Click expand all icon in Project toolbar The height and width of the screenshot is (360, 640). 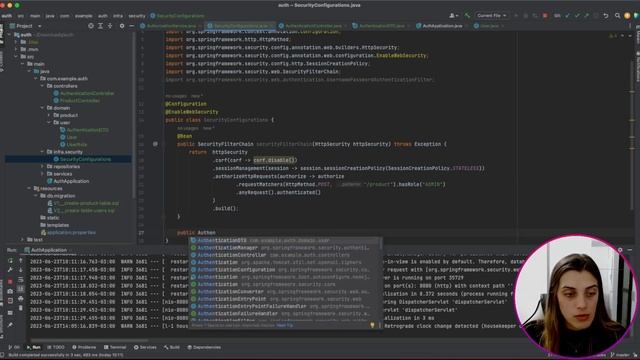click(x=100, y=26)
